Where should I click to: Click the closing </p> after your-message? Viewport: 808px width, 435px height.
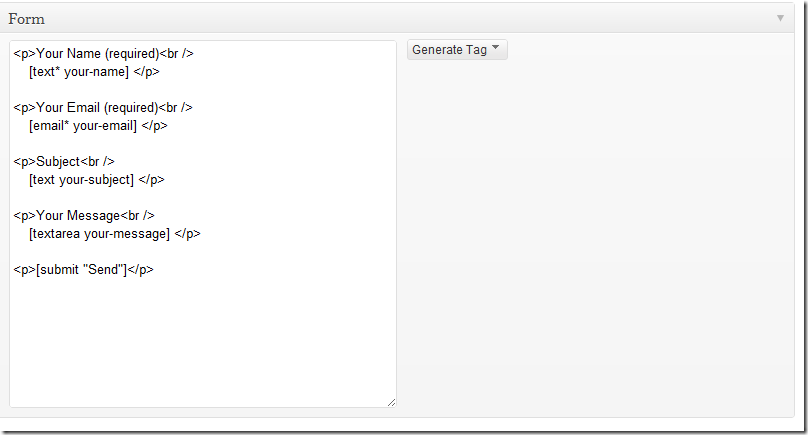point(188,233)
